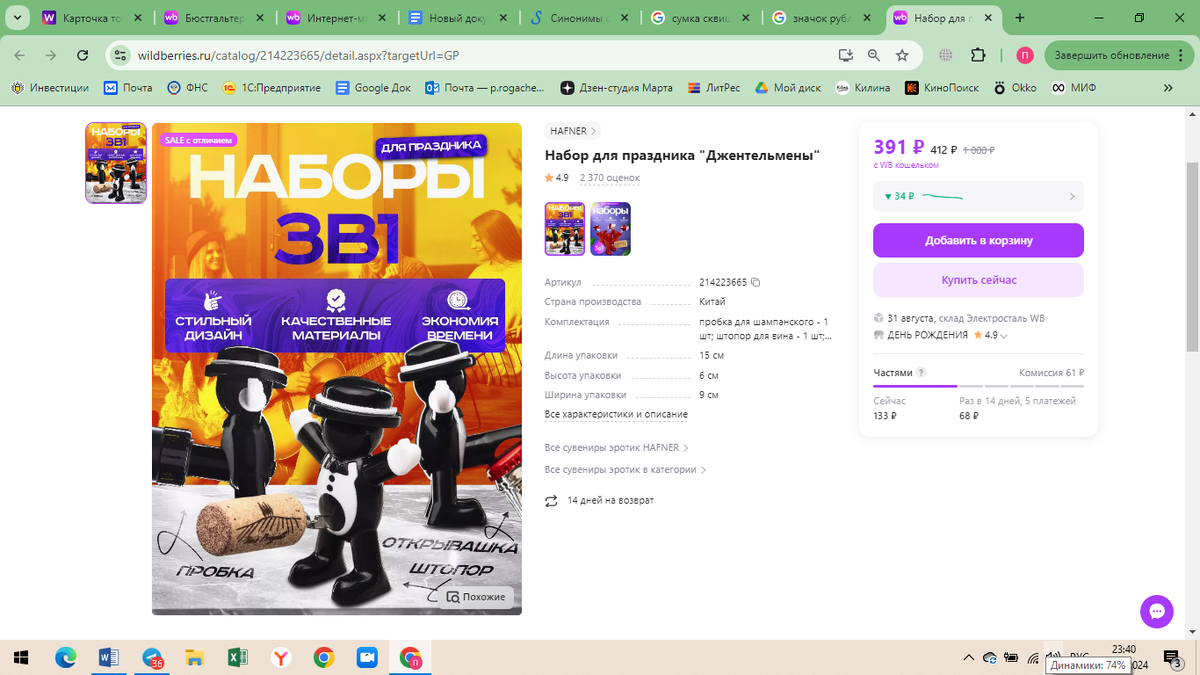Click the browser back arrow

tap(21, 56)
